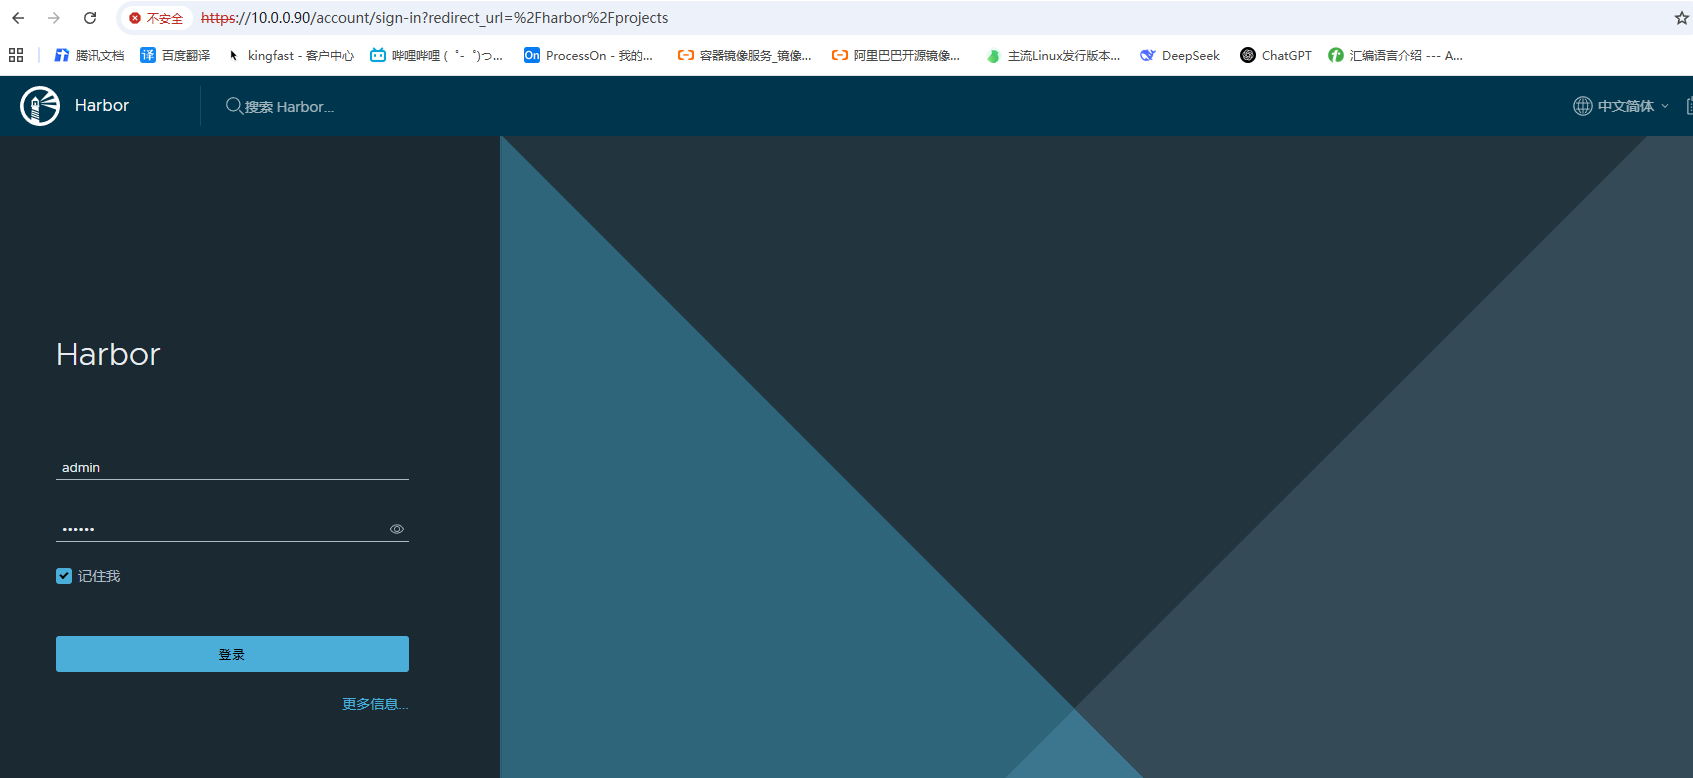Open the browser apps grid icon

(x=16, y=55)
